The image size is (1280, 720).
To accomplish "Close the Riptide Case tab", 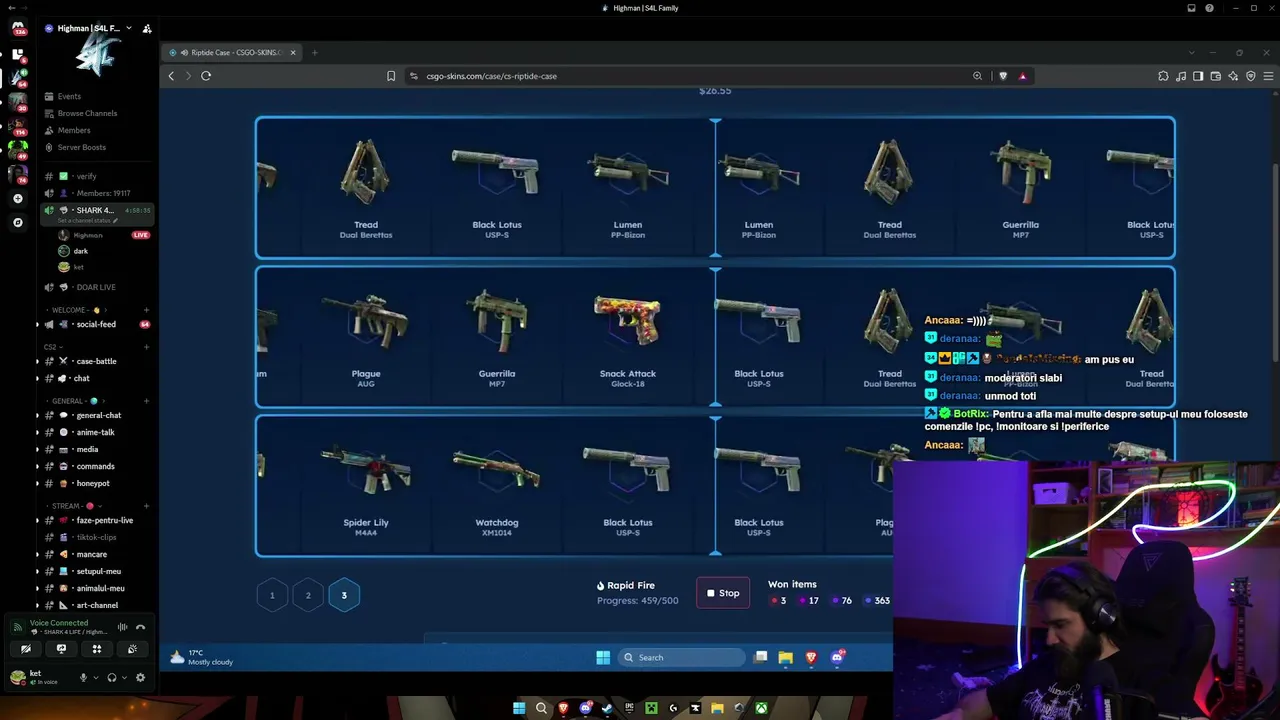I will pyautogui.click(x=293, y=52).
